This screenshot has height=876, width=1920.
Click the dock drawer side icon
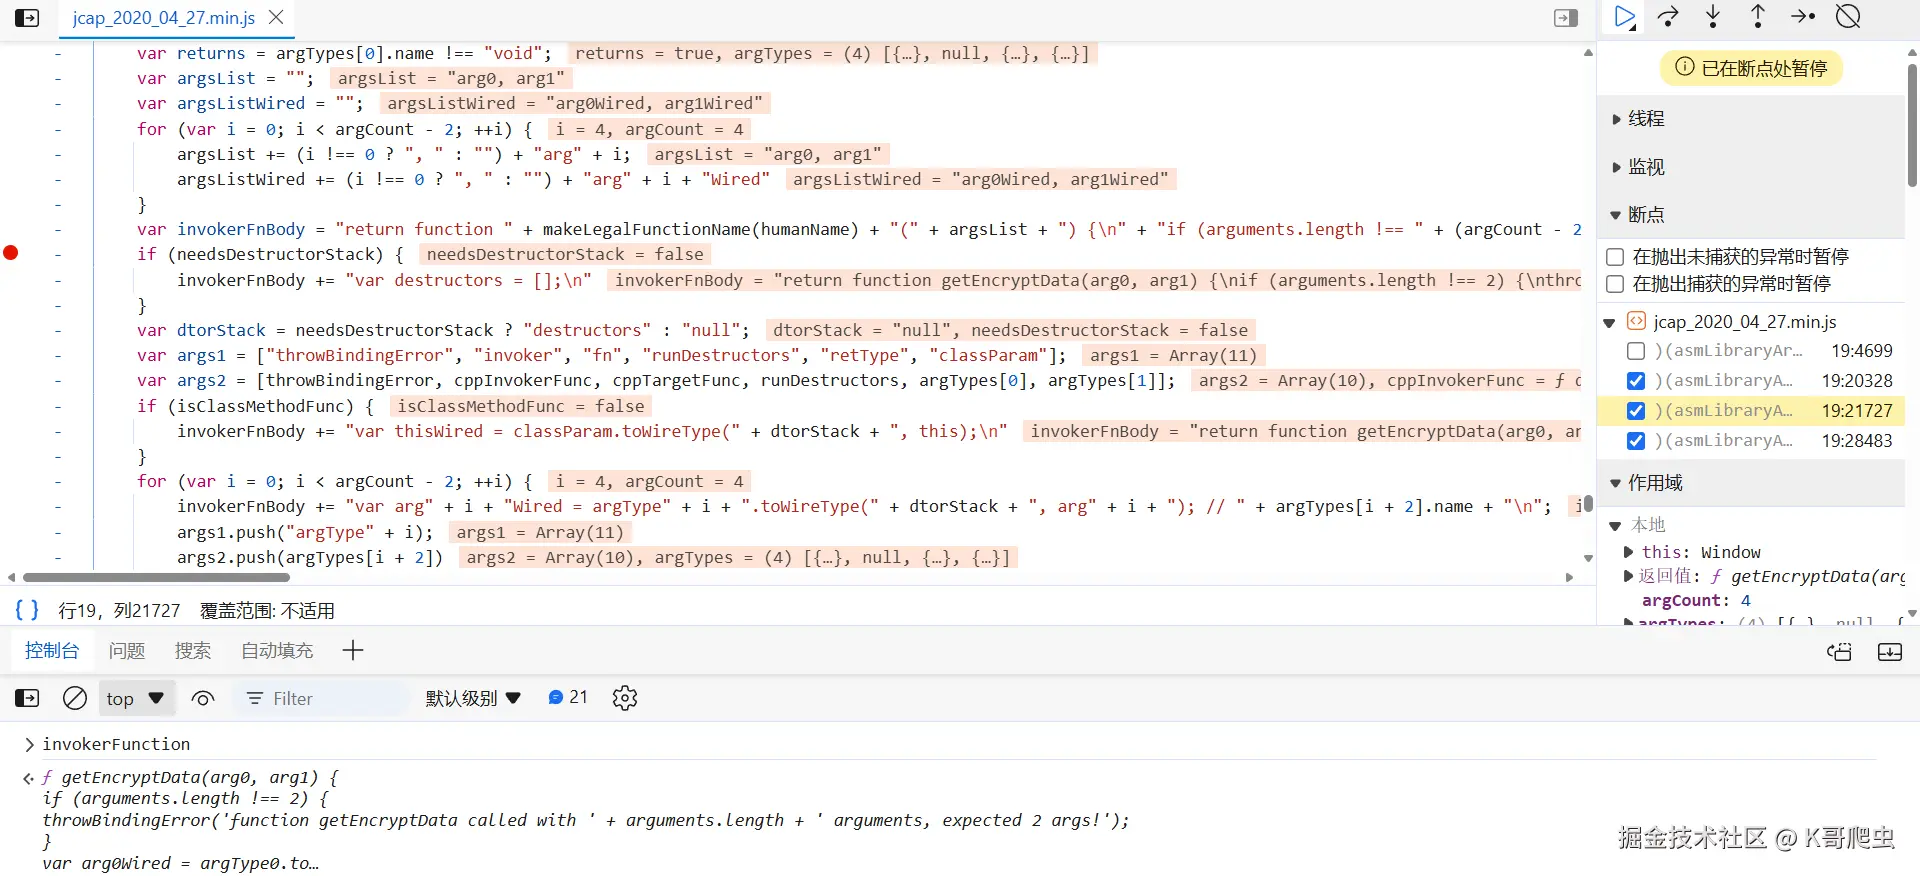click(1890, 652)
